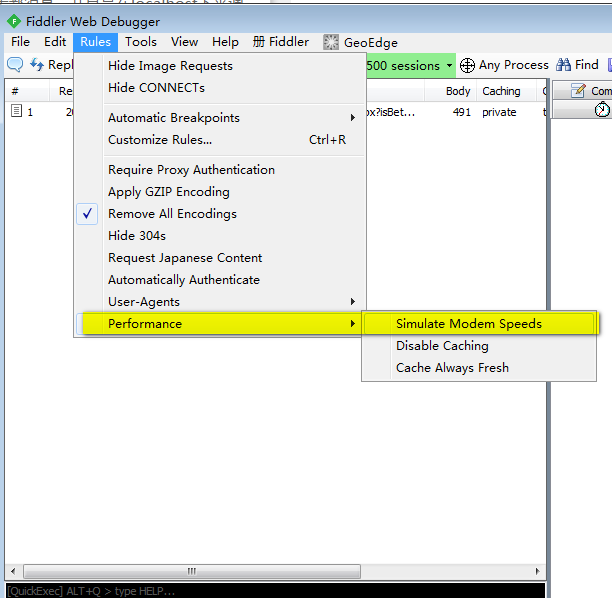The width and height of the screenshot is (612, 598).
Task: Expand Performance submenu arrow
Action: tap(353, 323)
